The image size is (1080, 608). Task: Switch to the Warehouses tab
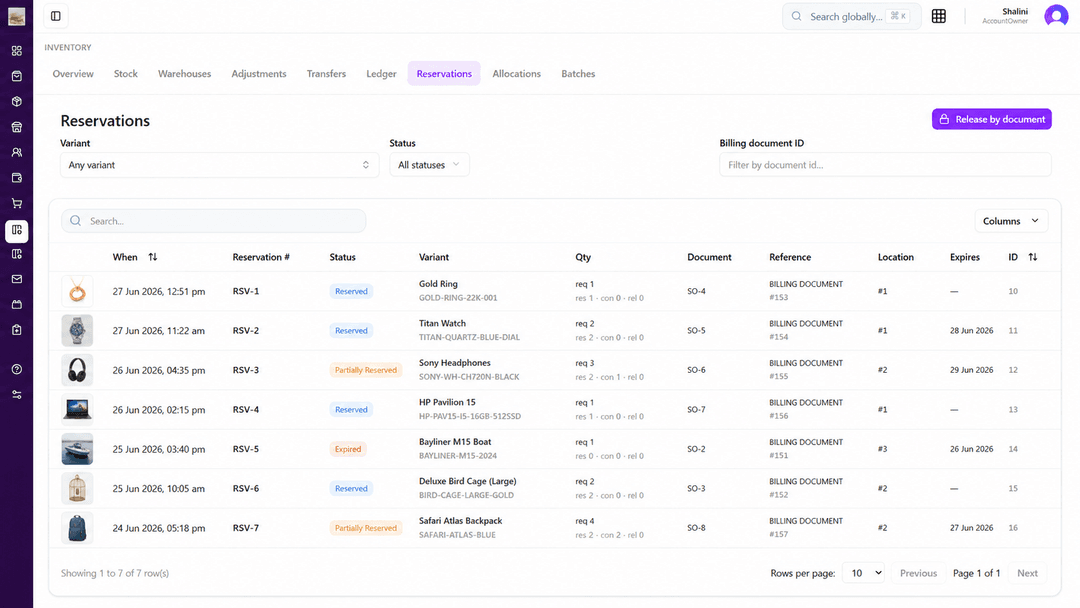(x=185, y=74)
